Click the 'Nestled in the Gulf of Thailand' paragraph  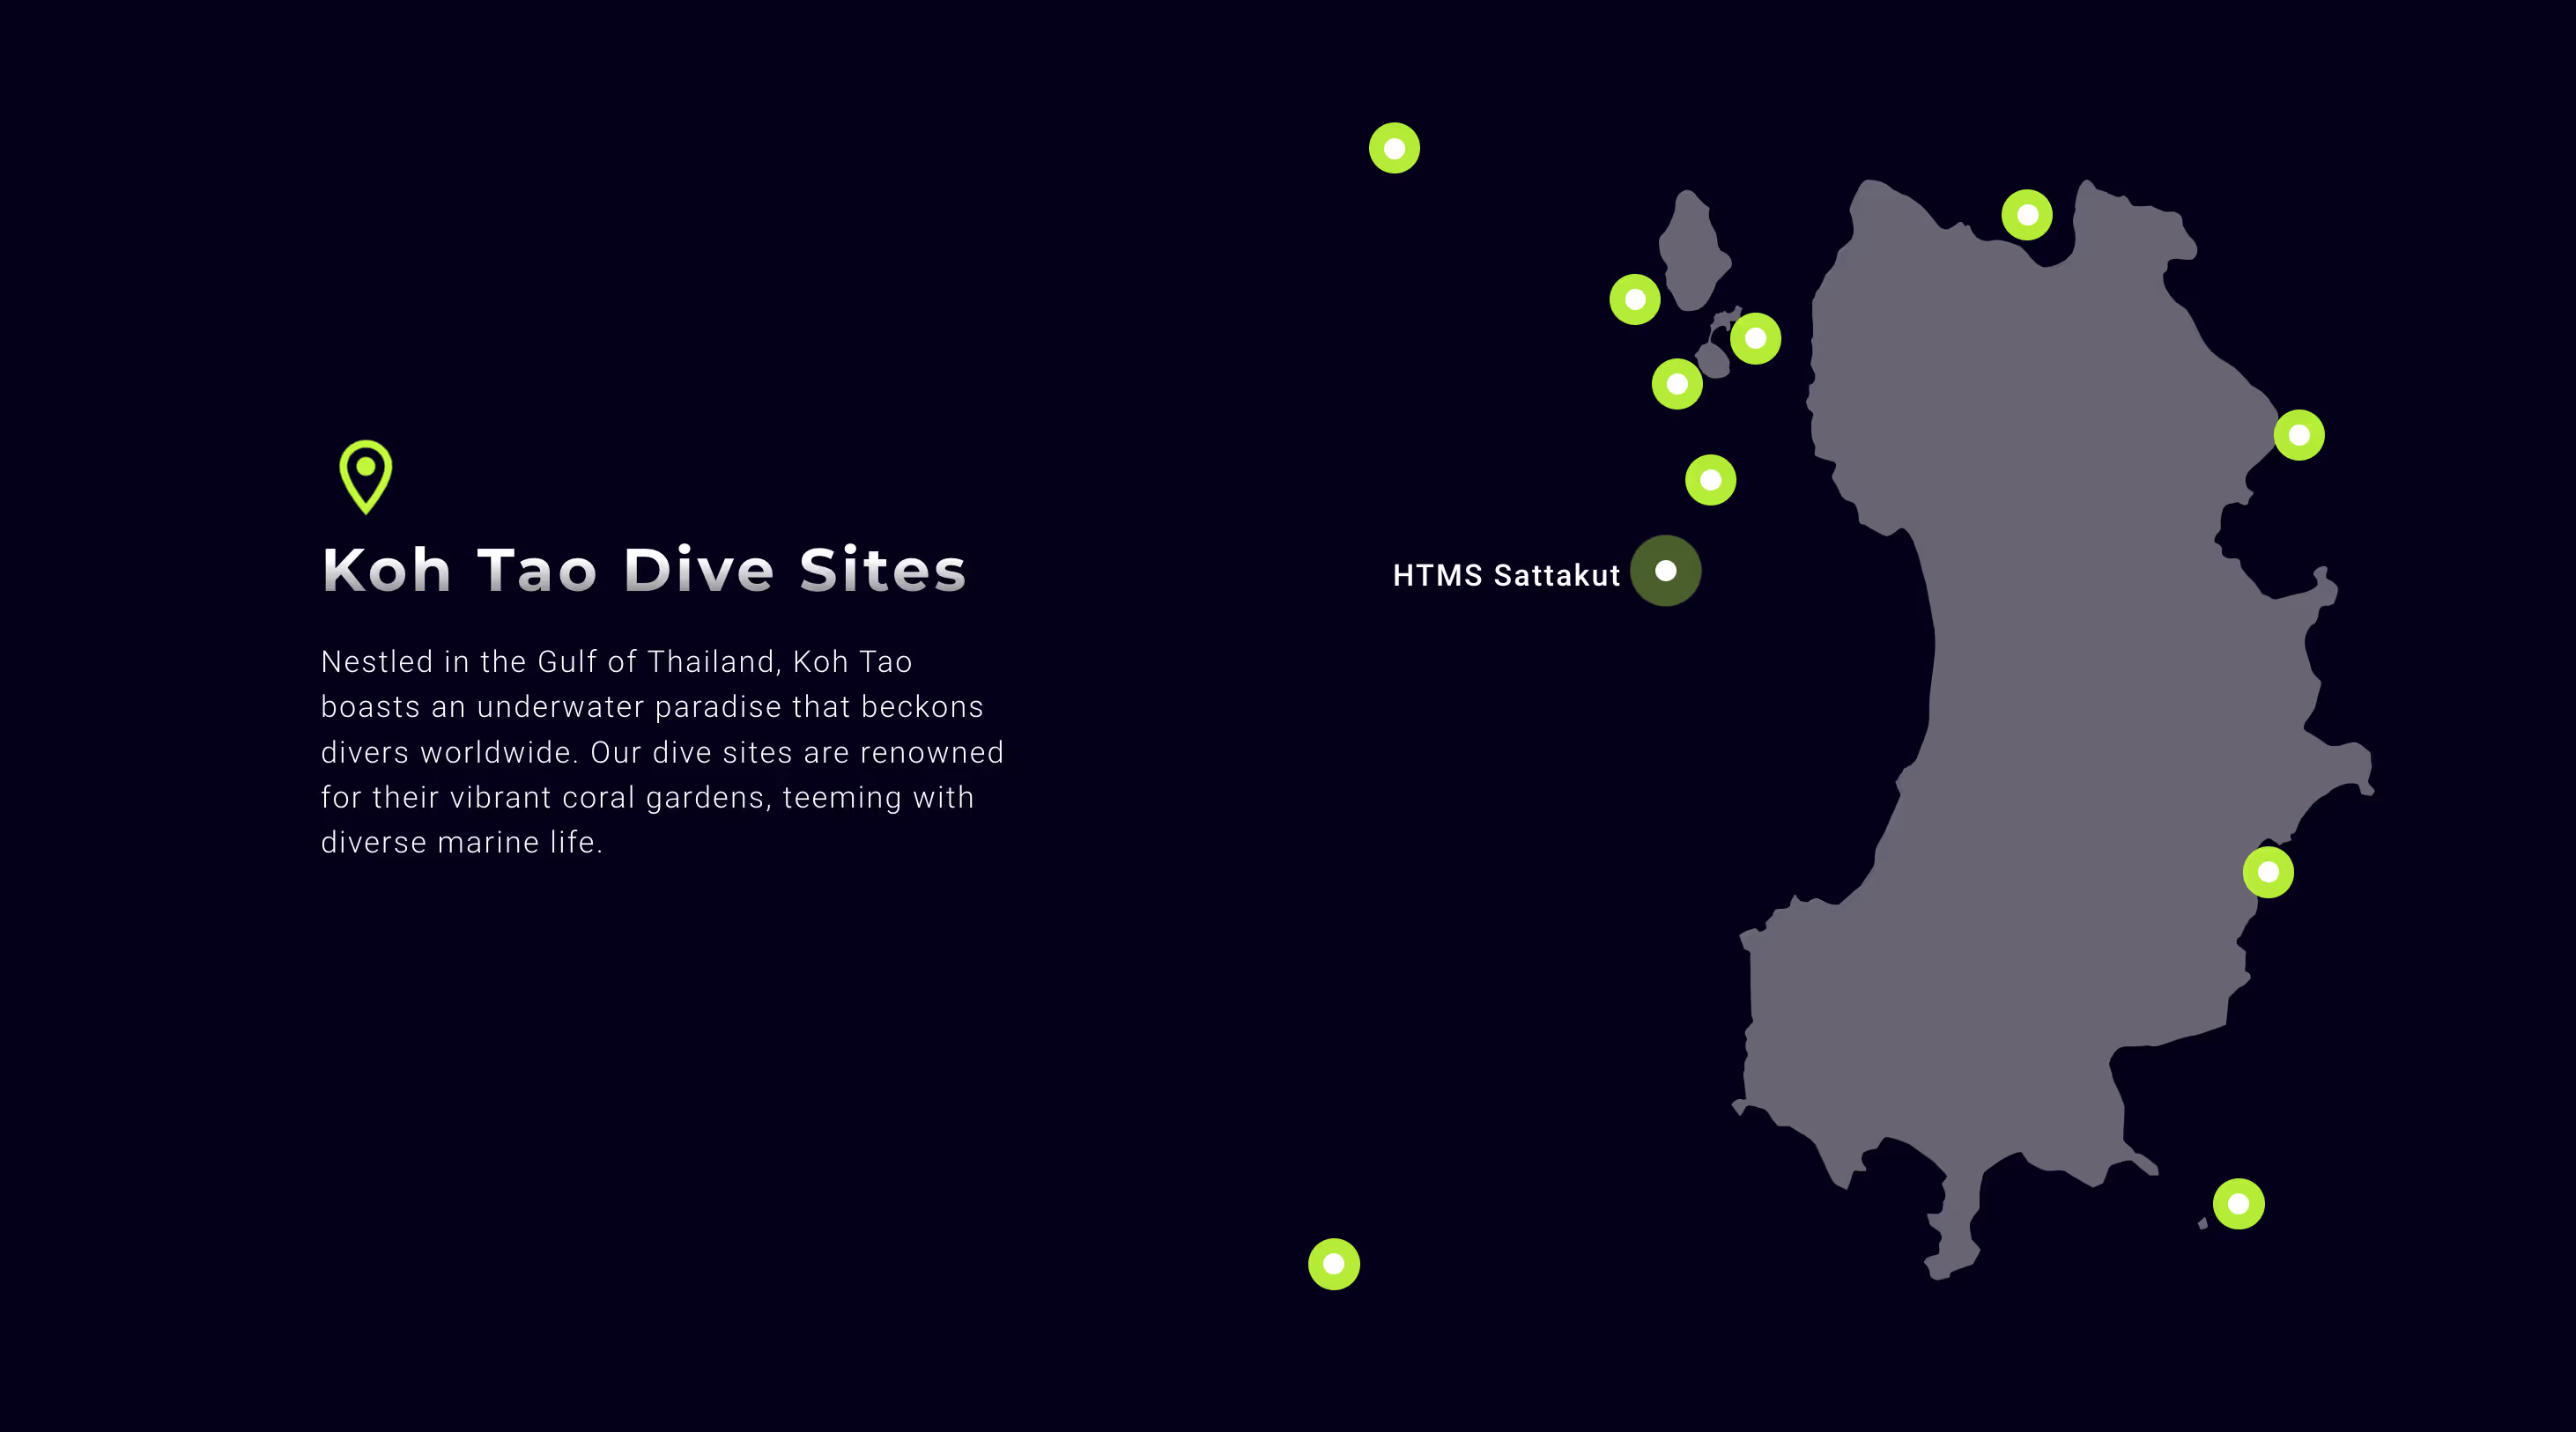(662, 751)
